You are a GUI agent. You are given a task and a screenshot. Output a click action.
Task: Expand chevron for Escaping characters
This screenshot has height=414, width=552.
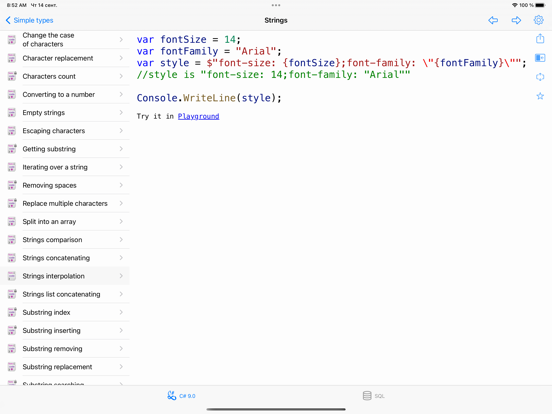121,131
